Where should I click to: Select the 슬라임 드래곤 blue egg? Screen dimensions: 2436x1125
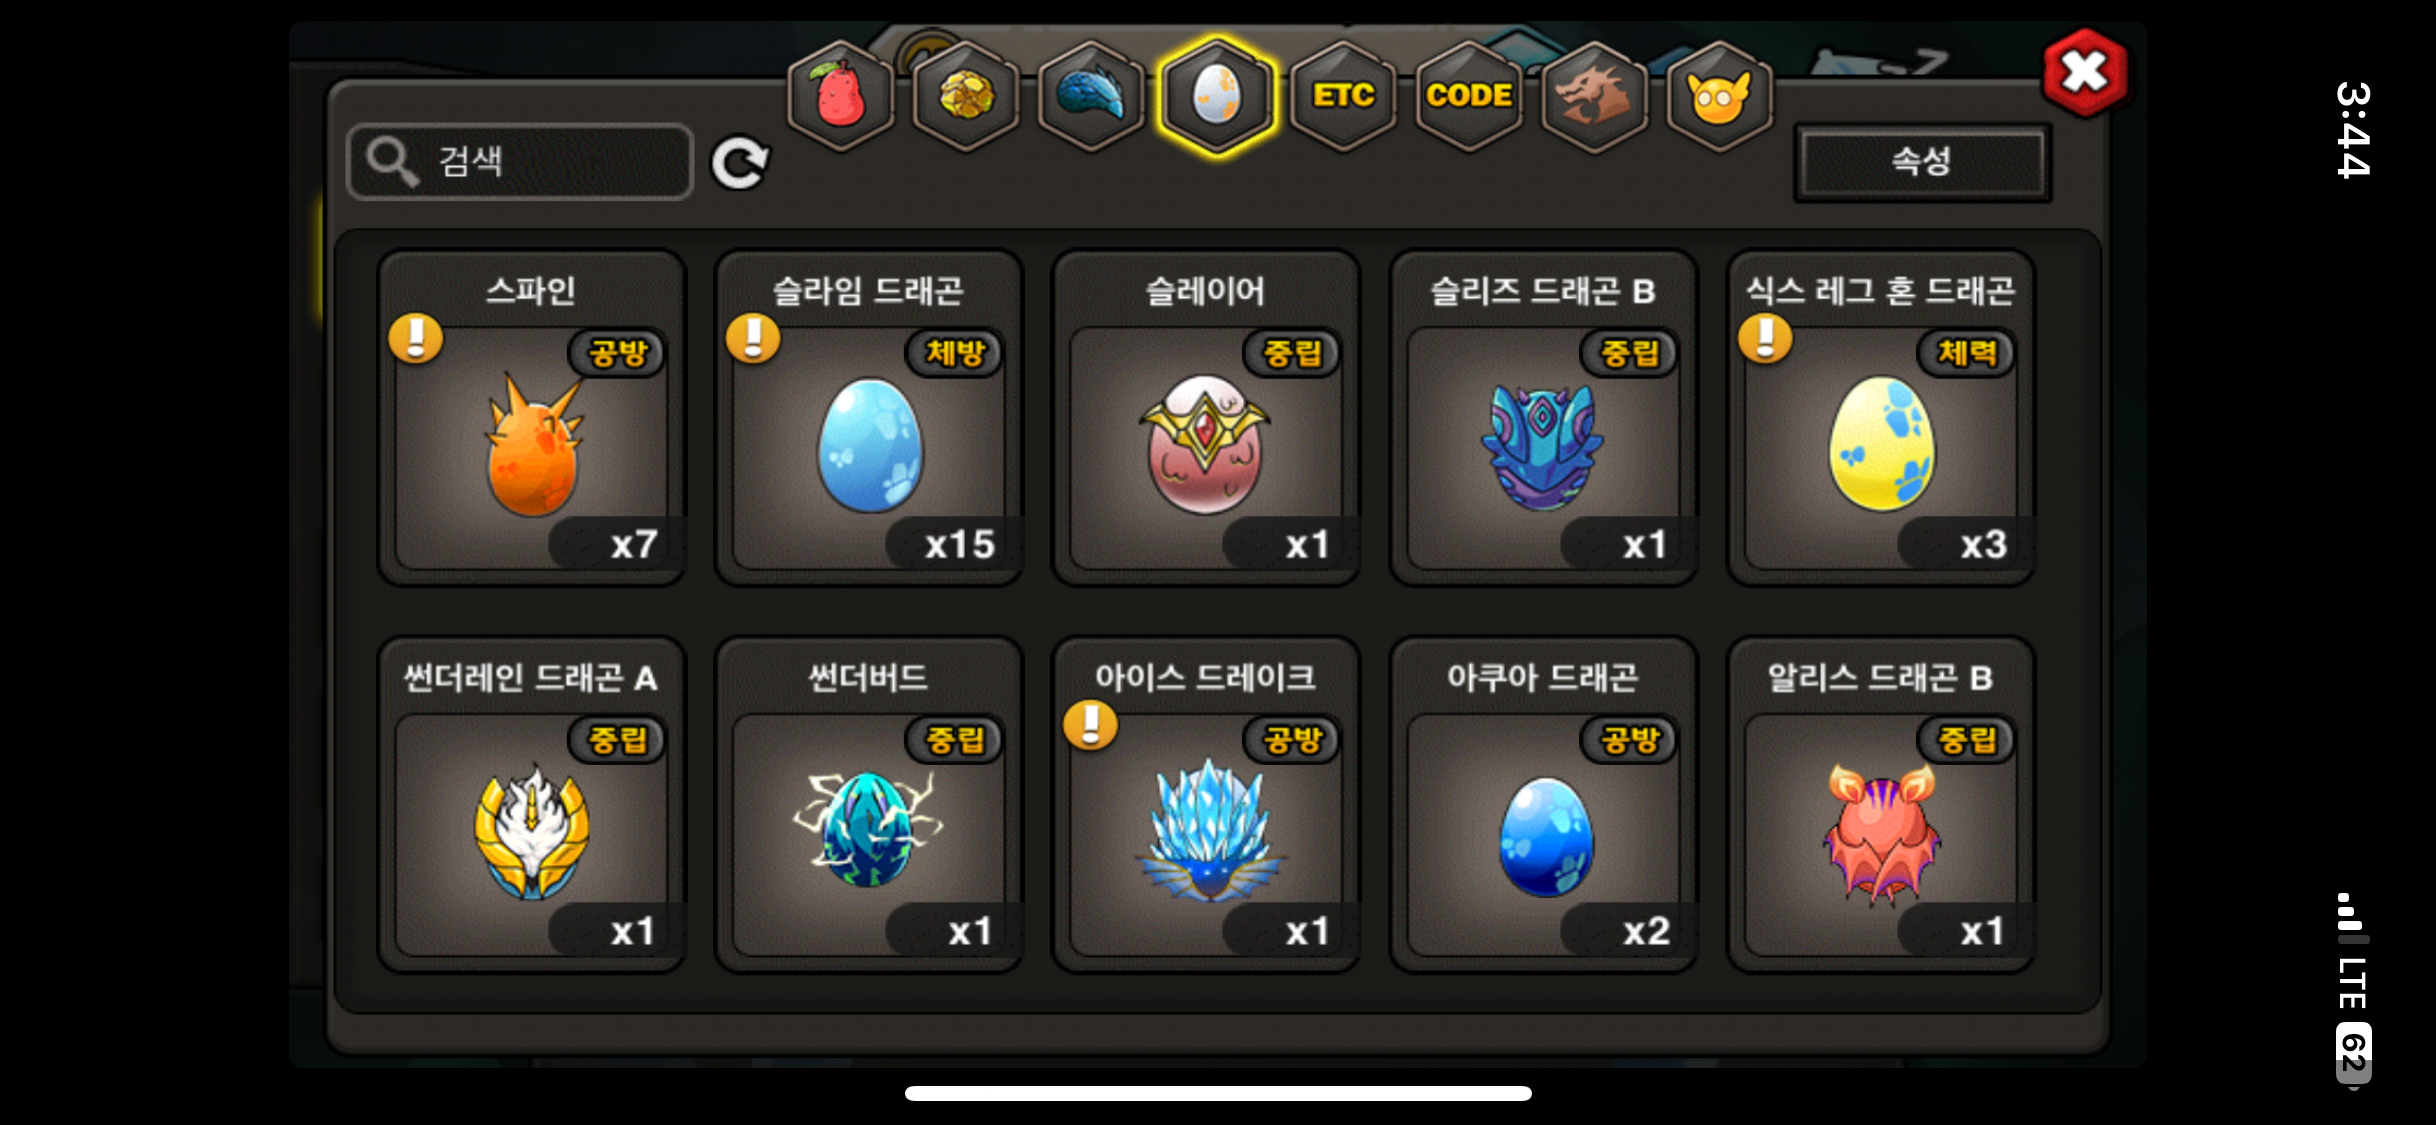[869, 417]
